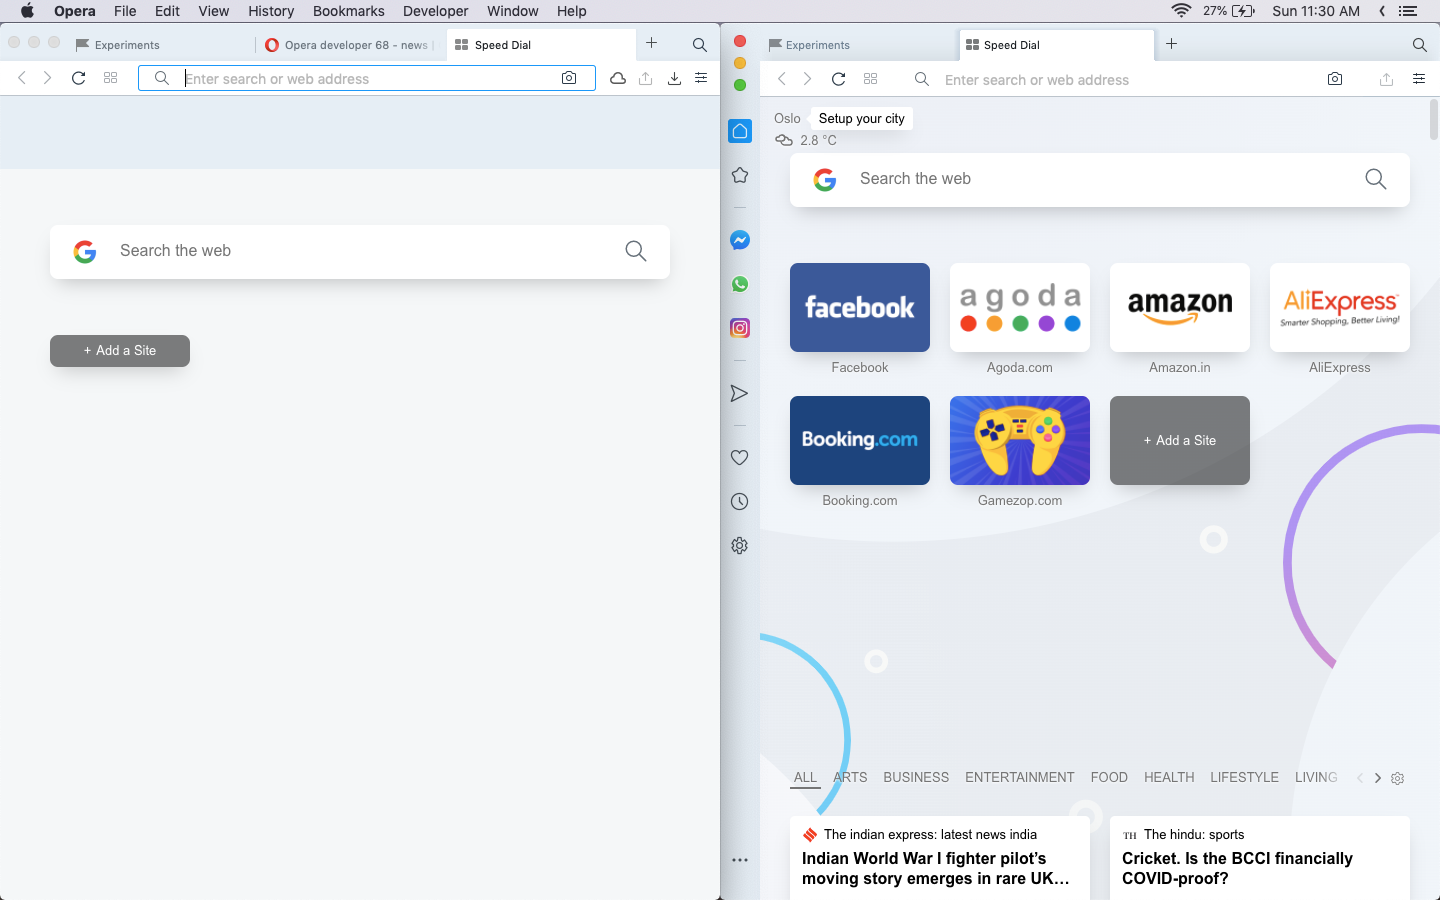Open the Developer menu
The height and width of the screenshot is (900, 1440).
click(x=435, y=11)
